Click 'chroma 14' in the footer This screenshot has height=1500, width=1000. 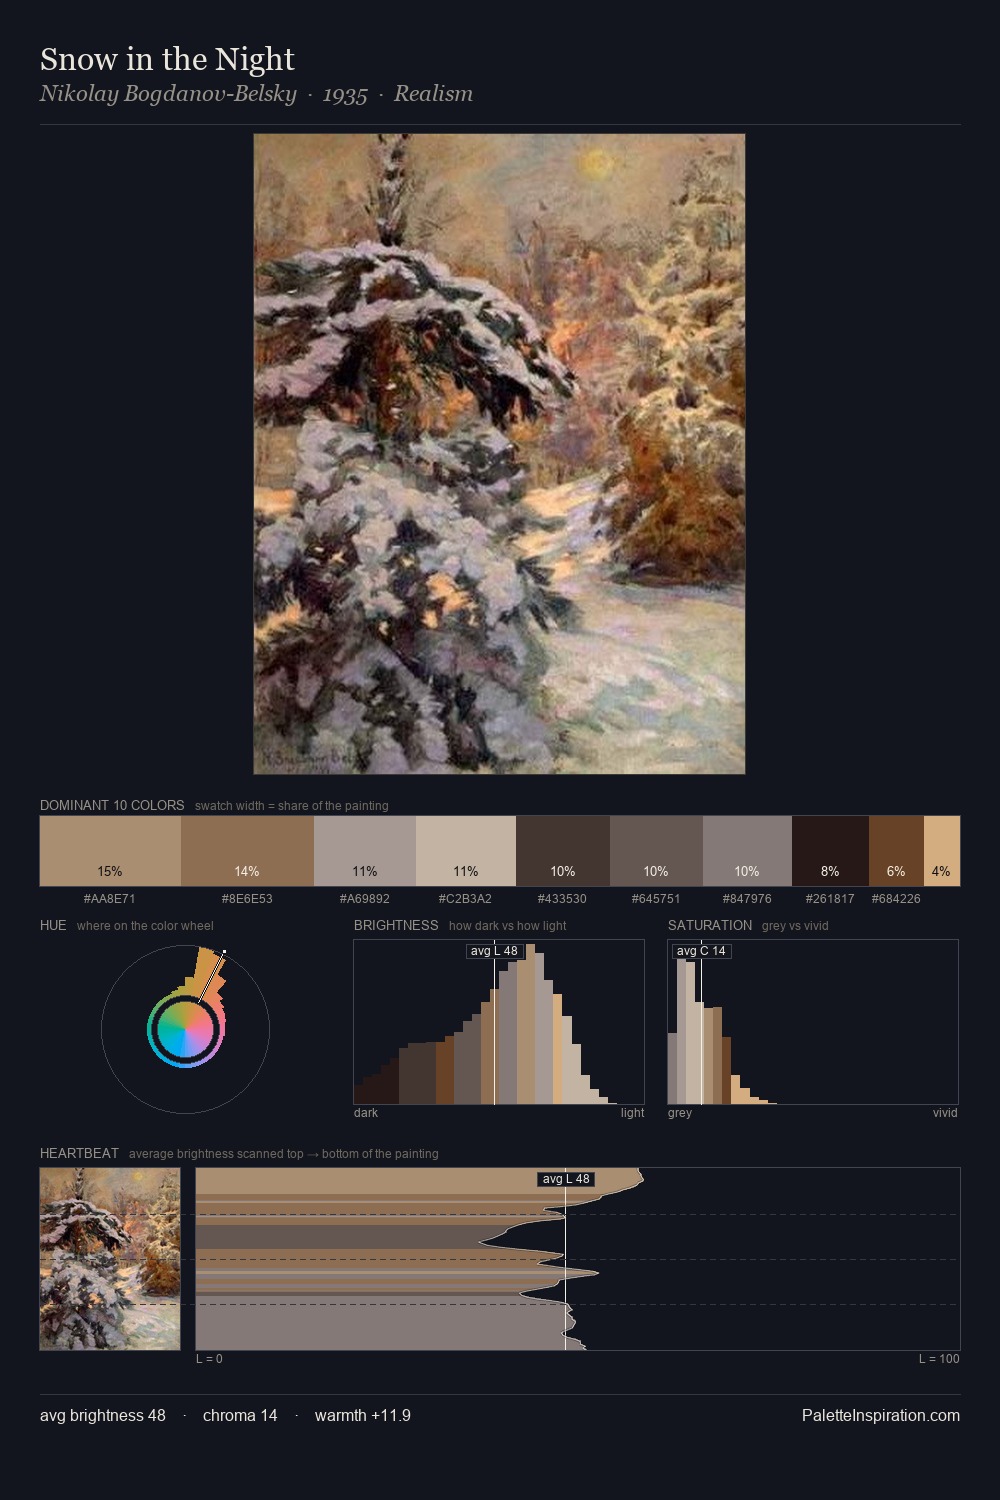[x=240, y=1415]
